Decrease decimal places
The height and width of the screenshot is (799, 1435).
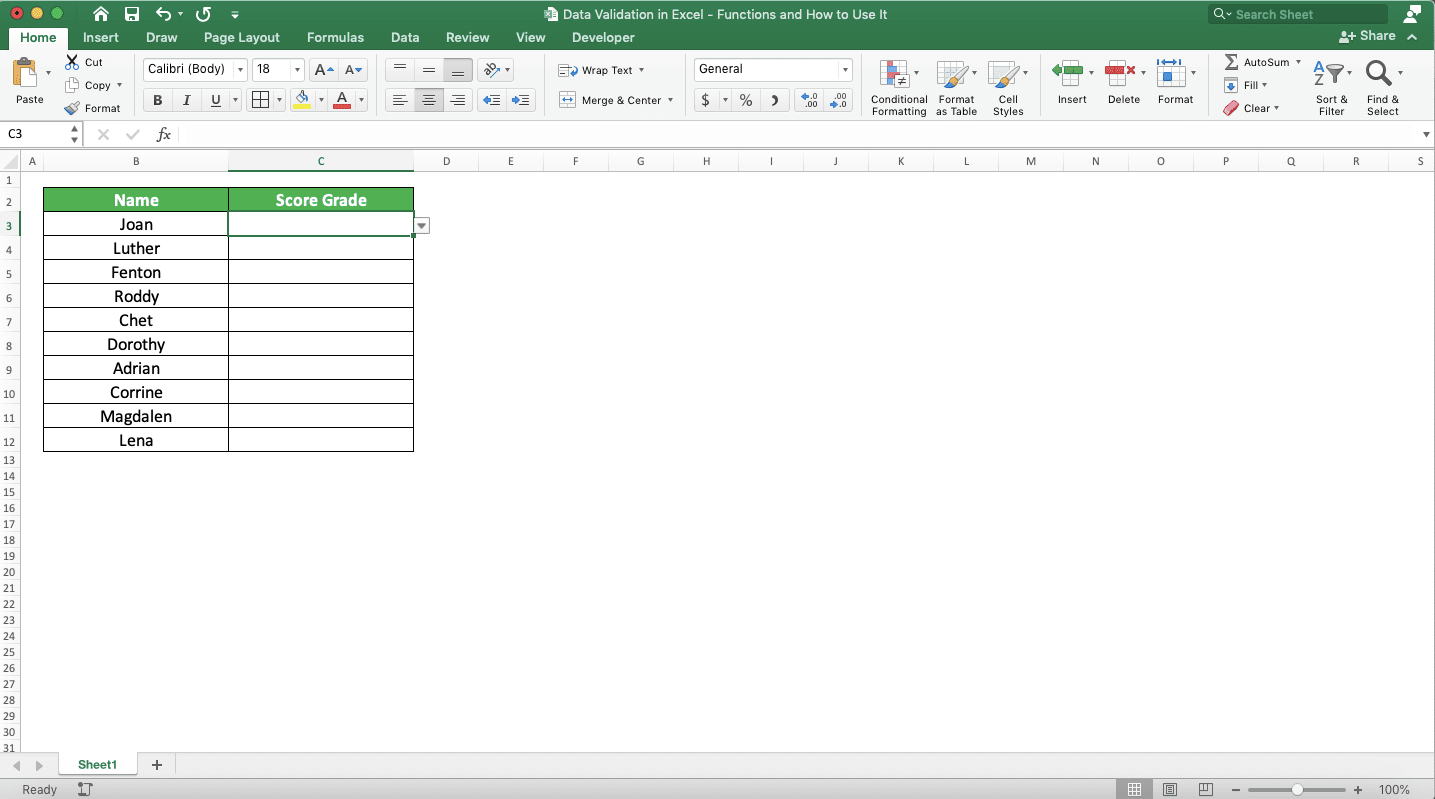(x=839, y=100)
